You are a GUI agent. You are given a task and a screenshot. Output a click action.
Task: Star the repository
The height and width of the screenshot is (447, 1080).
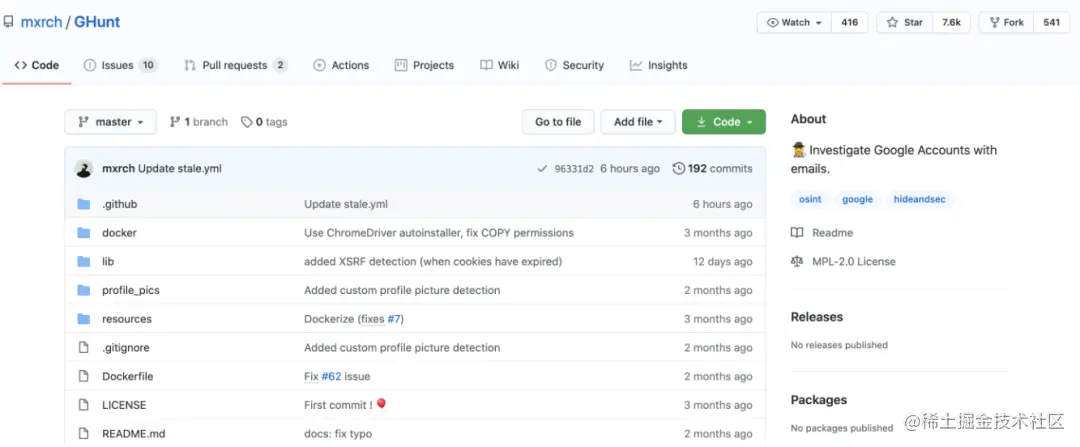(x=904, y=23)
